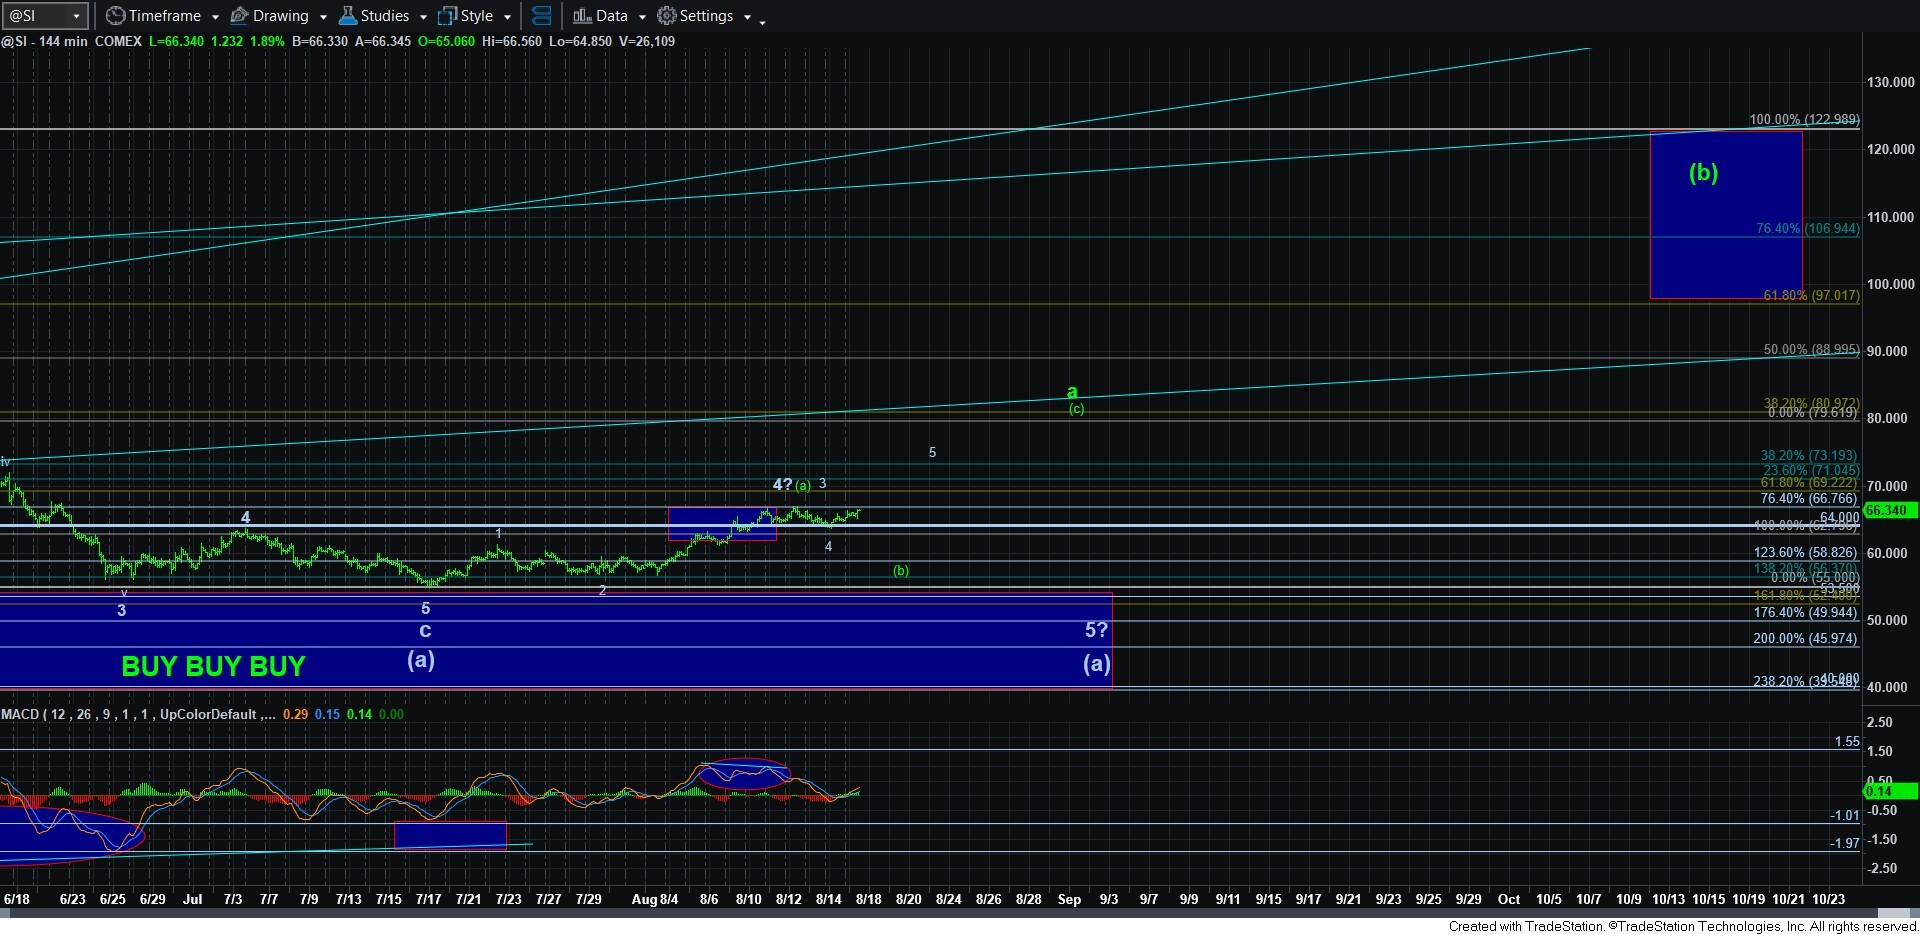This screenshot has width=1920, height=934.
Task: Expand the Style dropdown arrow
Action: click(x=508, y=17)
